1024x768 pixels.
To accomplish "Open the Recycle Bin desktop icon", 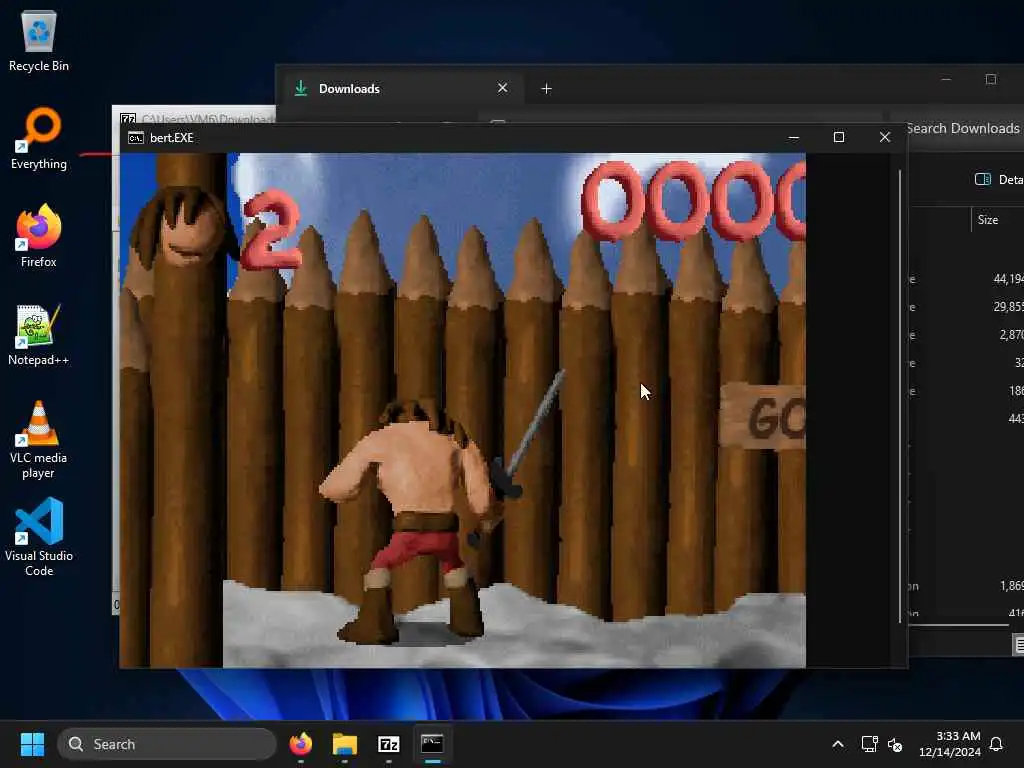I will [39, 40].
